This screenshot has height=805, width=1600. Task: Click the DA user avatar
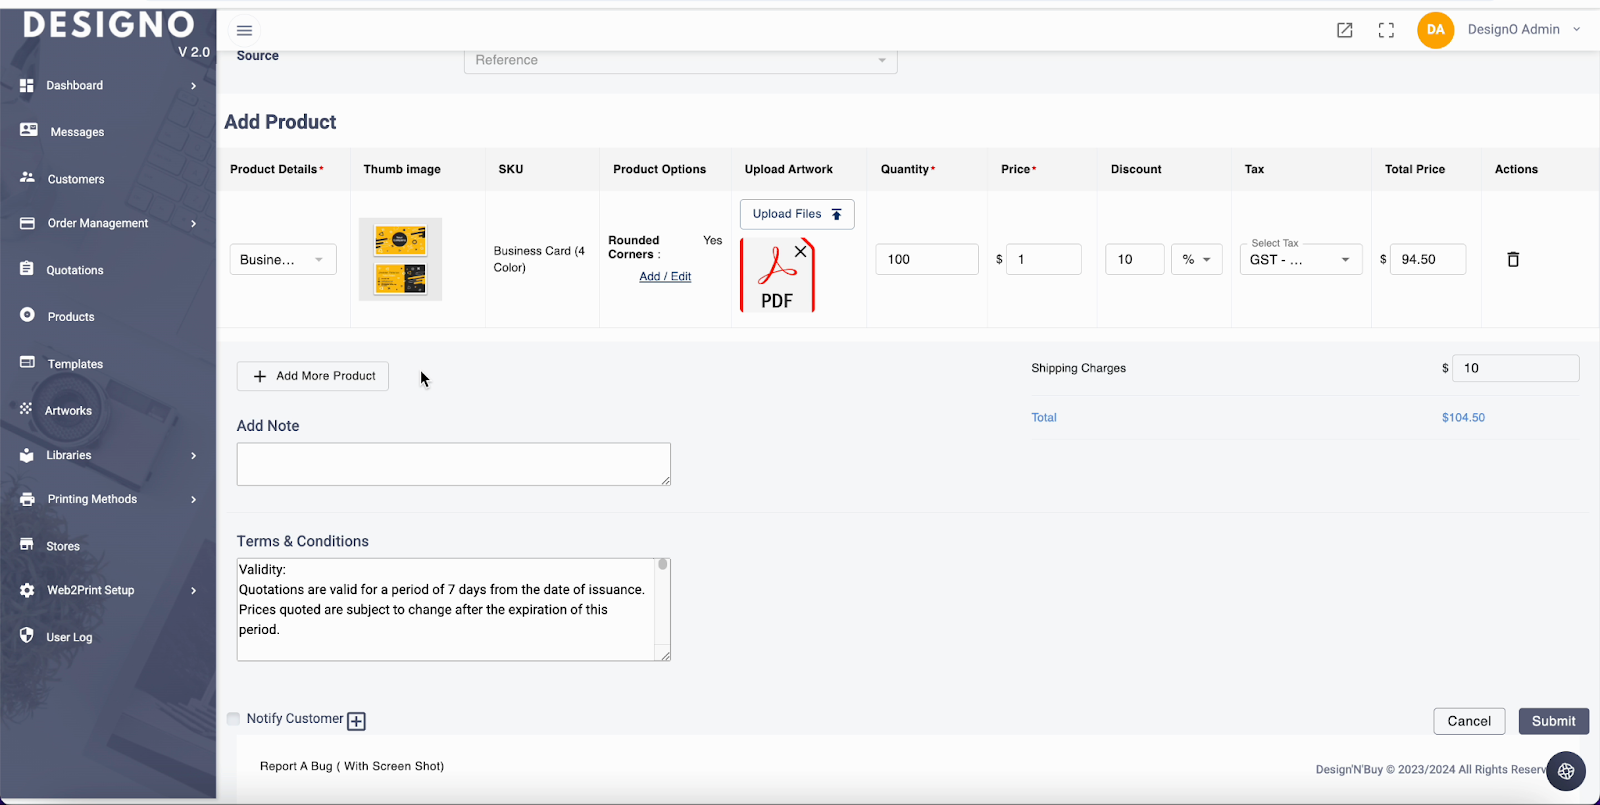tap(1435, 30)
